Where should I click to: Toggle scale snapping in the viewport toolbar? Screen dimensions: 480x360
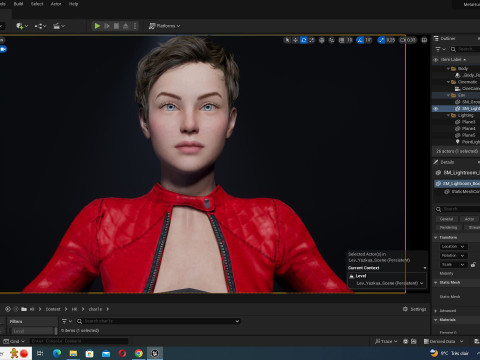point(381,40)
